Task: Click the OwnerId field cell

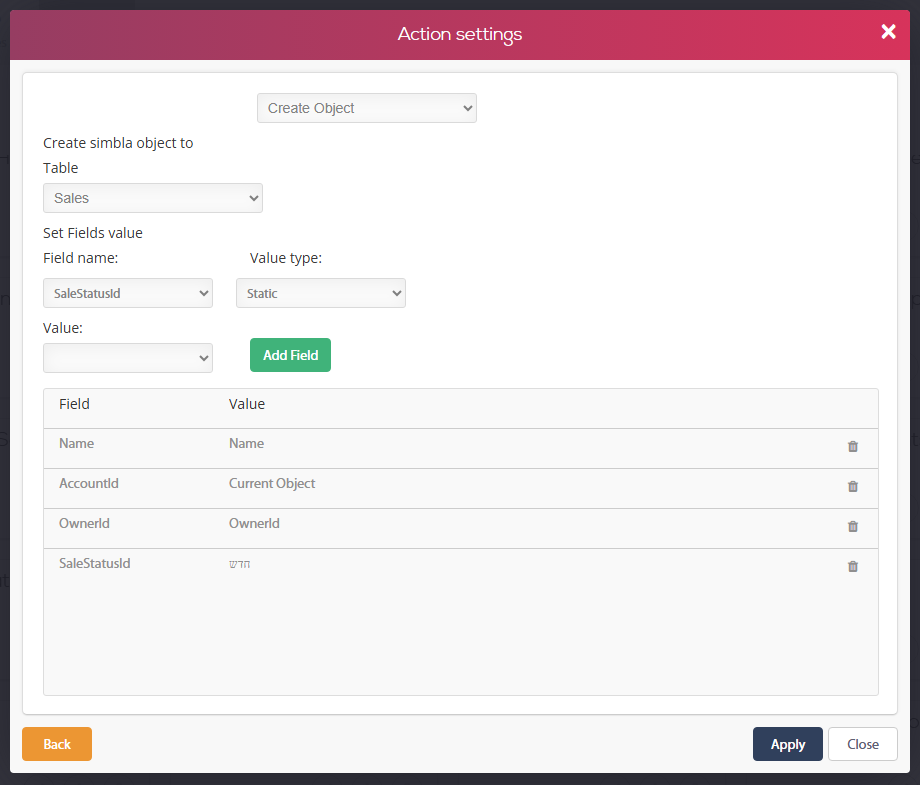Action: [84, 523]
